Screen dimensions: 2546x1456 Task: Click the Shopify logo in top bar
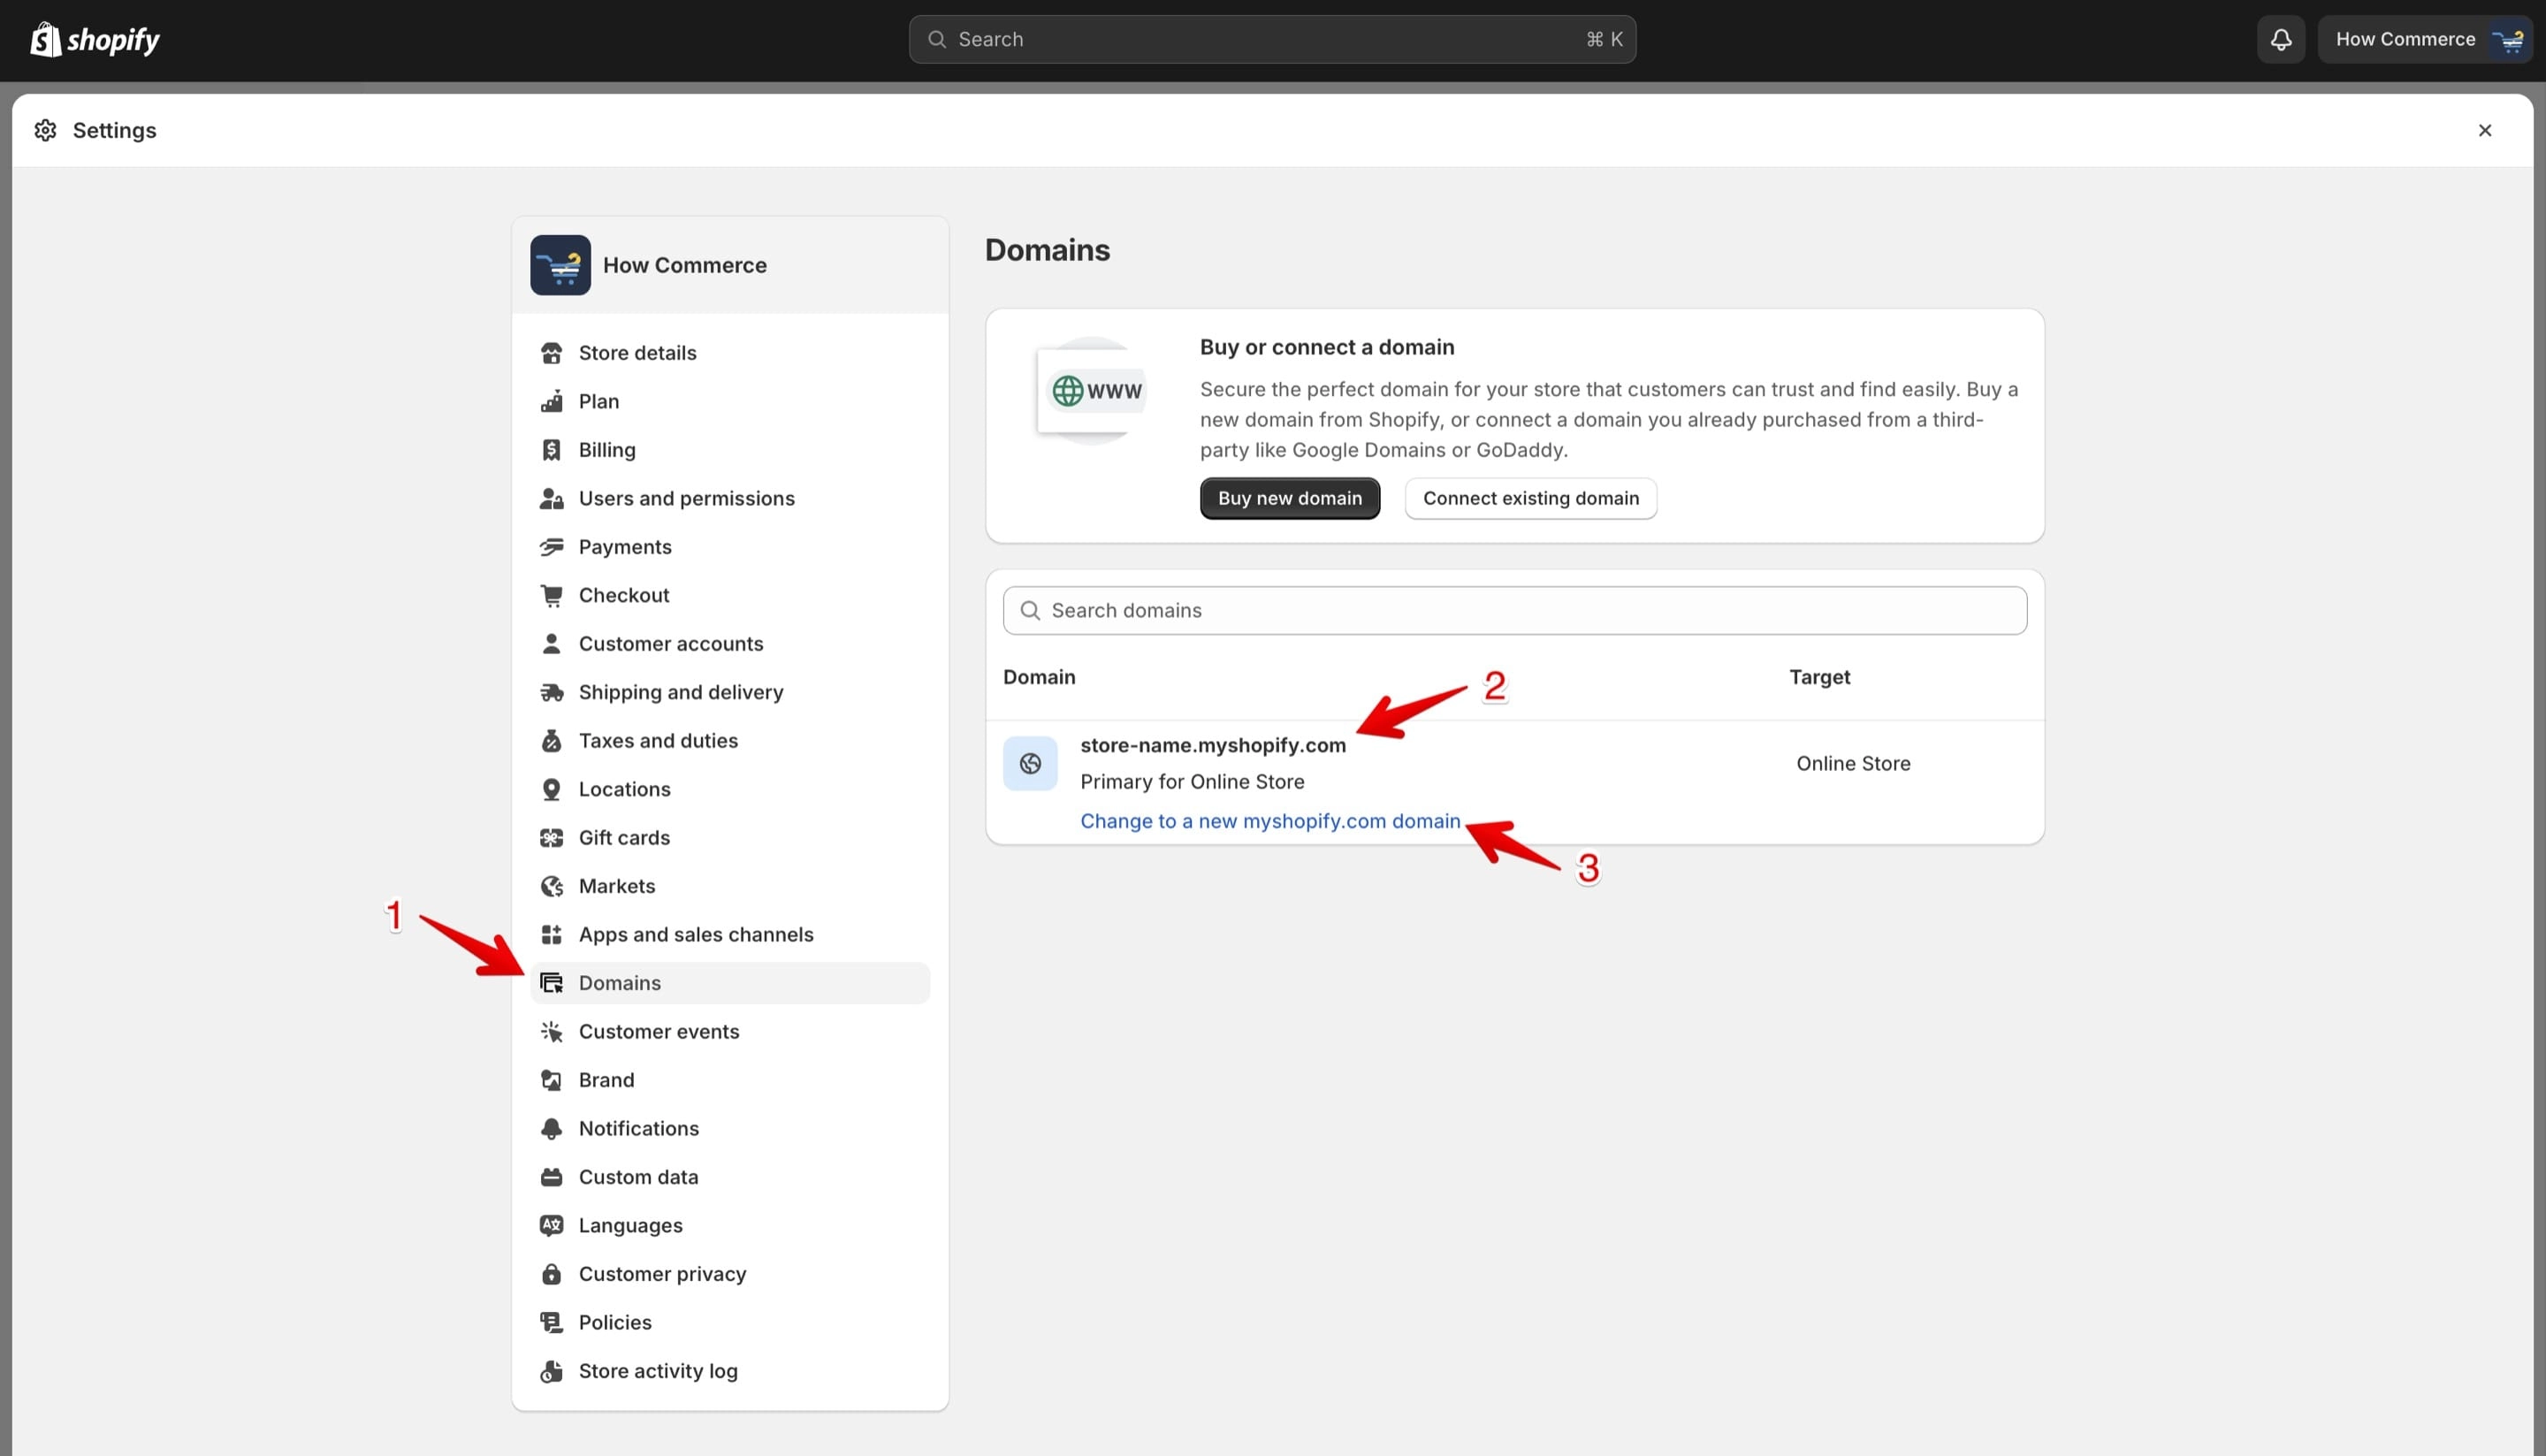point(95,39)
